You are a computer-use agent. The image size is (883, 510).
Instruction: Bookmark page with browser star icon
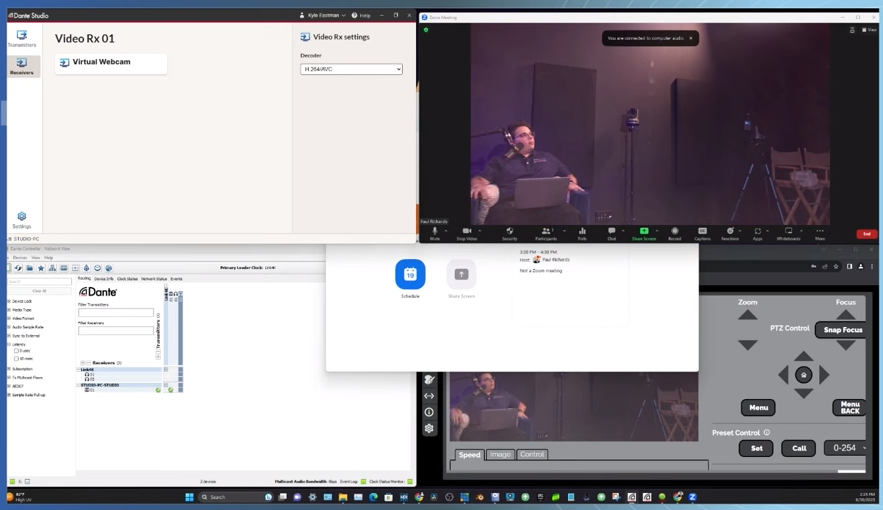point(836,266)
